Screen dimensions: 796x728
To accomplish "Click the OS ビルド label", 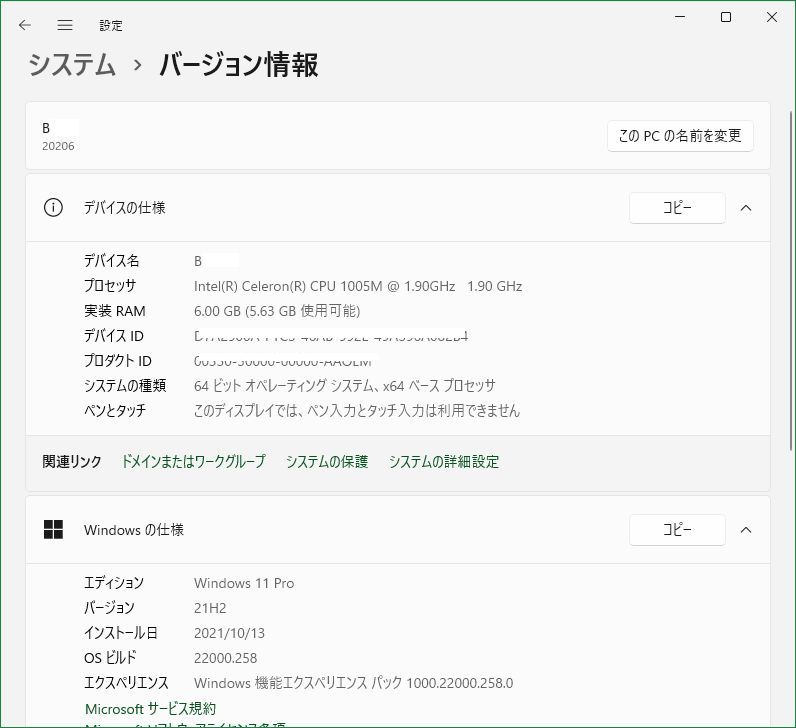I will [110, 657].
